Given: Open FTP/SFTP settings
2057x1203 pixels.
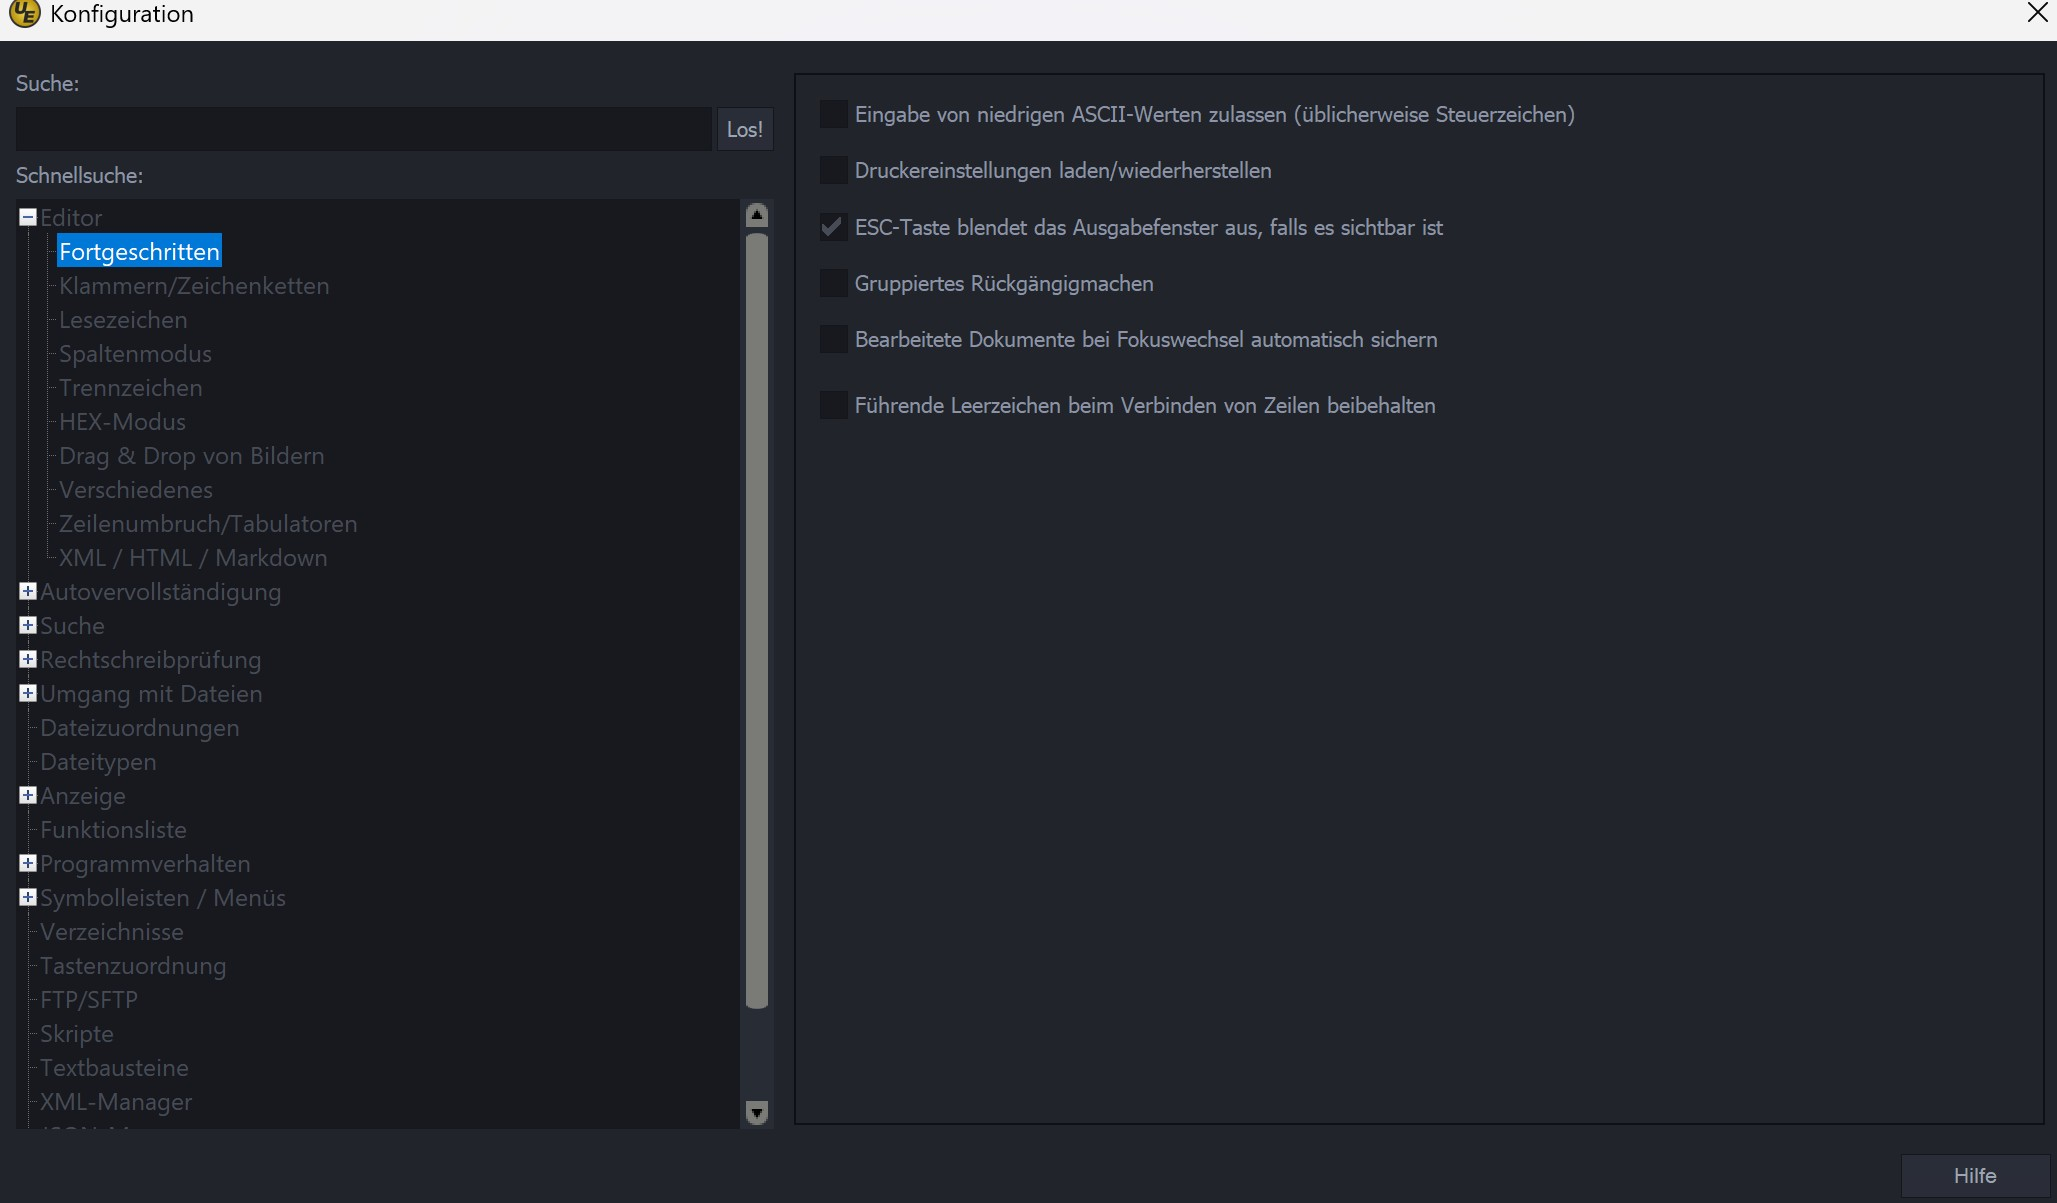Looking at the screenshot, I should click(x=89, y=1000).
